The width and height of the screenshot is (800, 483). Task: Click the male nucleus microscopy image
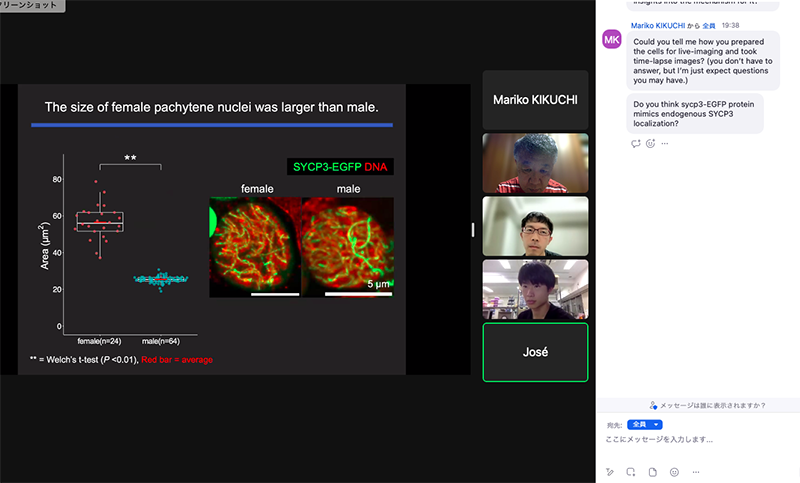coord(348,247)
